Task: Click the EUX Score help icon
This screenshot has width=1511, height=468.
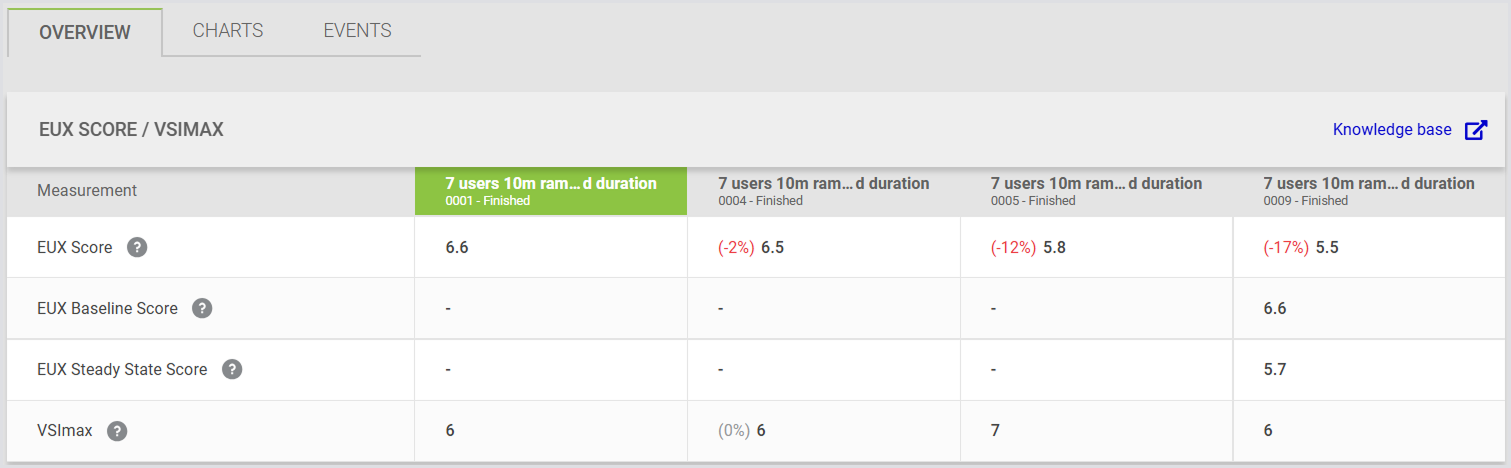Action: click(x=138, y=247)
